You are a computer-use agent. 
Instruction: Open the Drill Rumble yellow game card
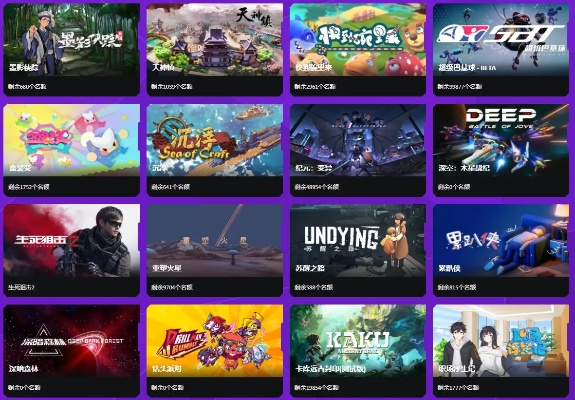point(215,351)
